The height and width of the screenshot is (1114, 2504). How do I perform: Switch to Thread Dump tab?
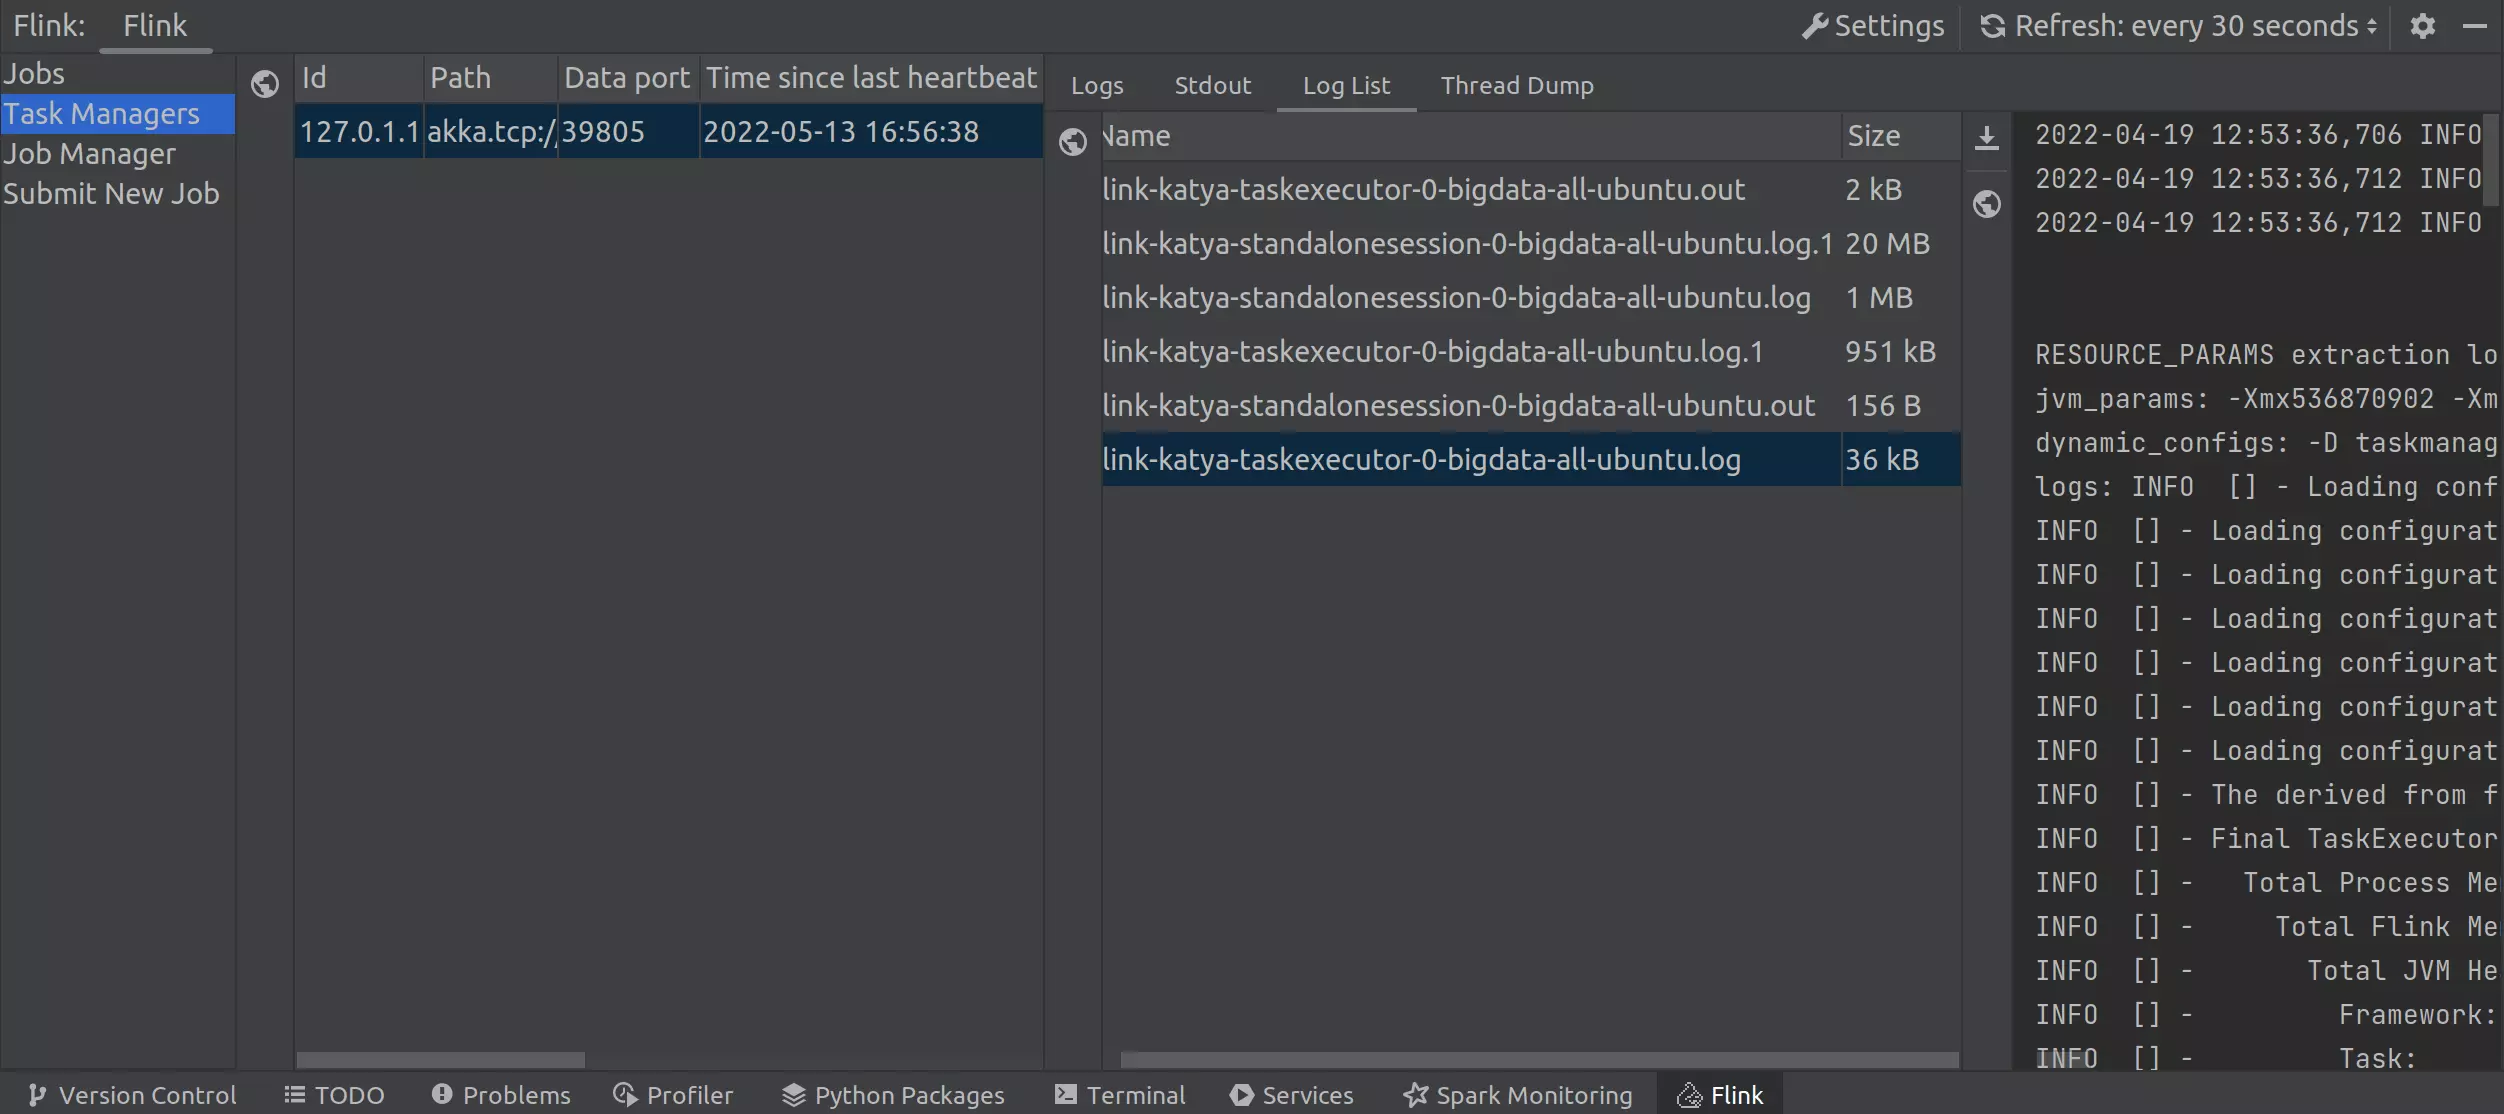[x=1517, y=86]
